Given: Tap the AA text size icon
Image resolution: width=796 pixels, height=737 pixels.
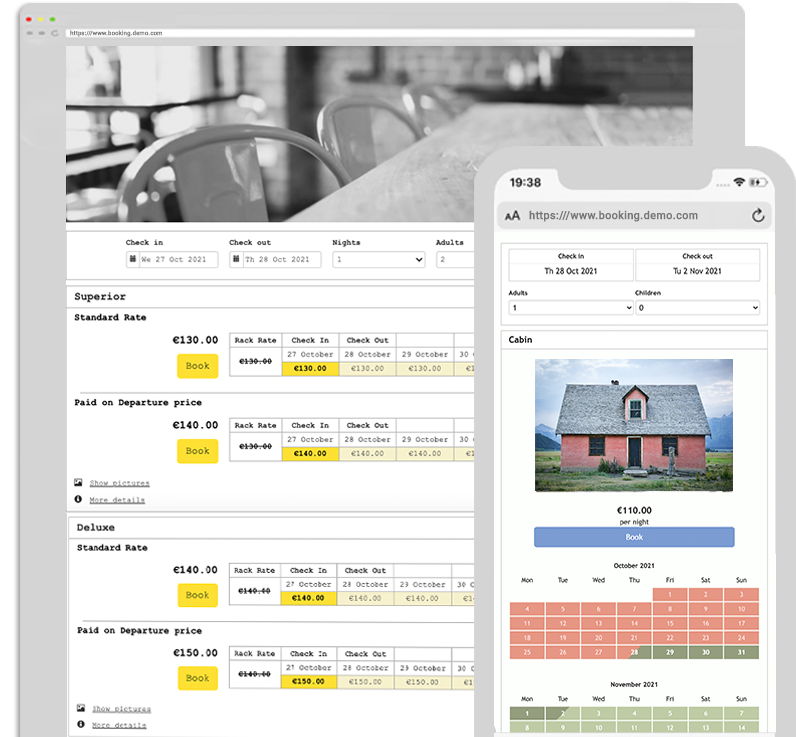Looking at the screenshot, I should click(512, 216).
